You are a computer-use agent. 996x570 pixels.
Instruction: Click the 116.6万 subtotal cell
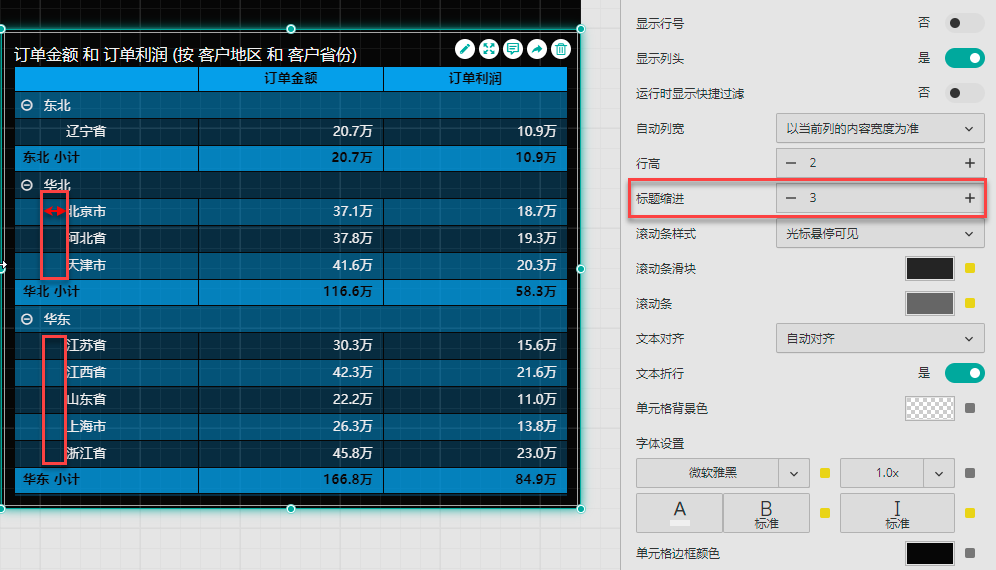291,292
